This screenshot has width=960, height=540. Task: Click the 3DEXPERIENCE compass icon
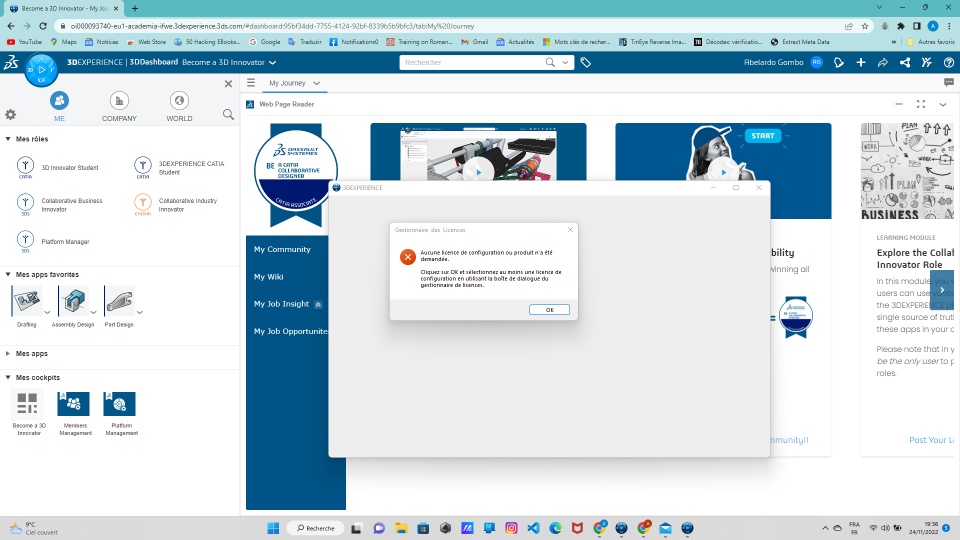[x=41, y=70]
